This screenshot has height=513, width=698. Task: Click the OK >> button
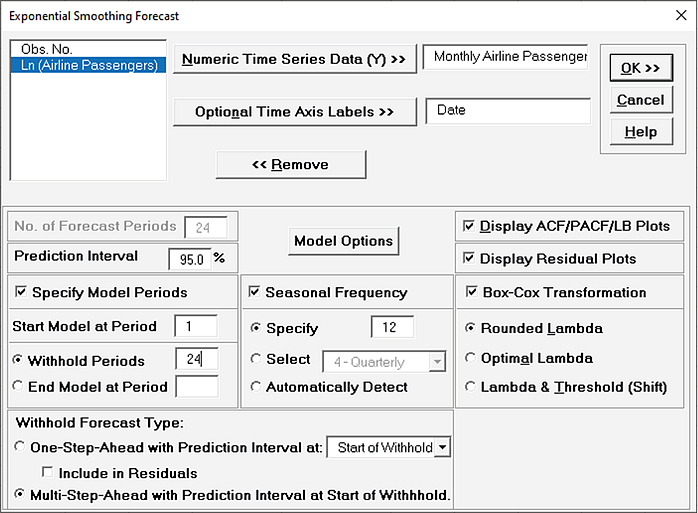point(641,68)
